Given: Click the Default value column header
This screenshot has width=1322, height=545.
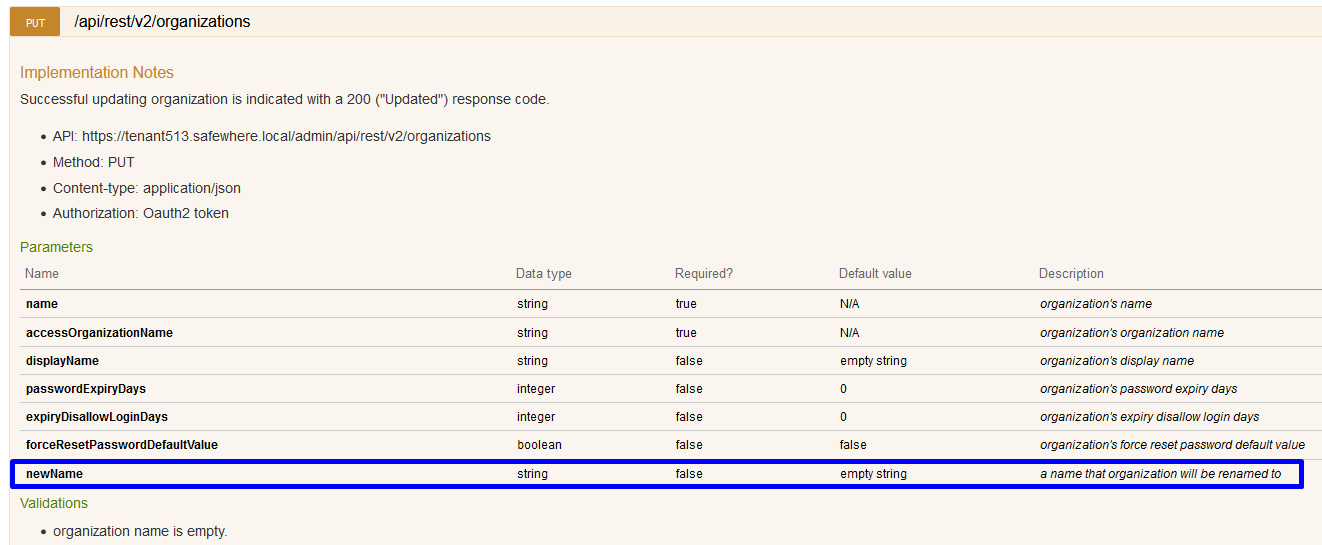Looking at the screenshot, I should [x=875, y=274].
